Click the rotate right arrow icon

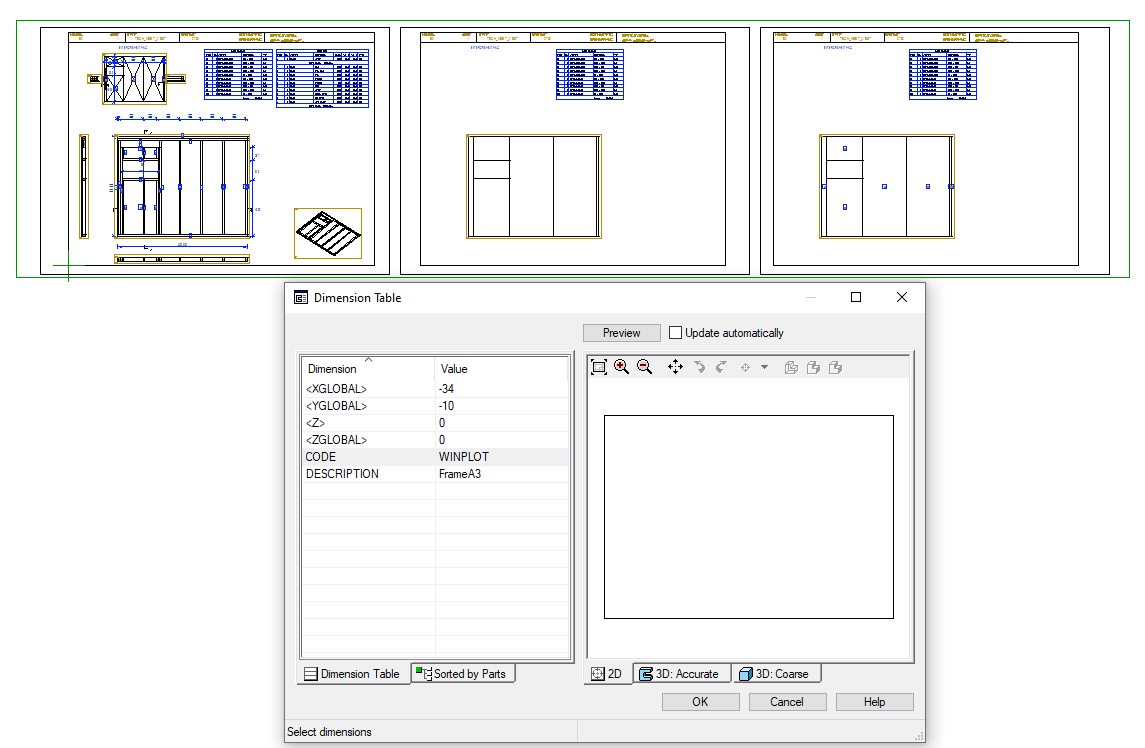coord(720,367)
